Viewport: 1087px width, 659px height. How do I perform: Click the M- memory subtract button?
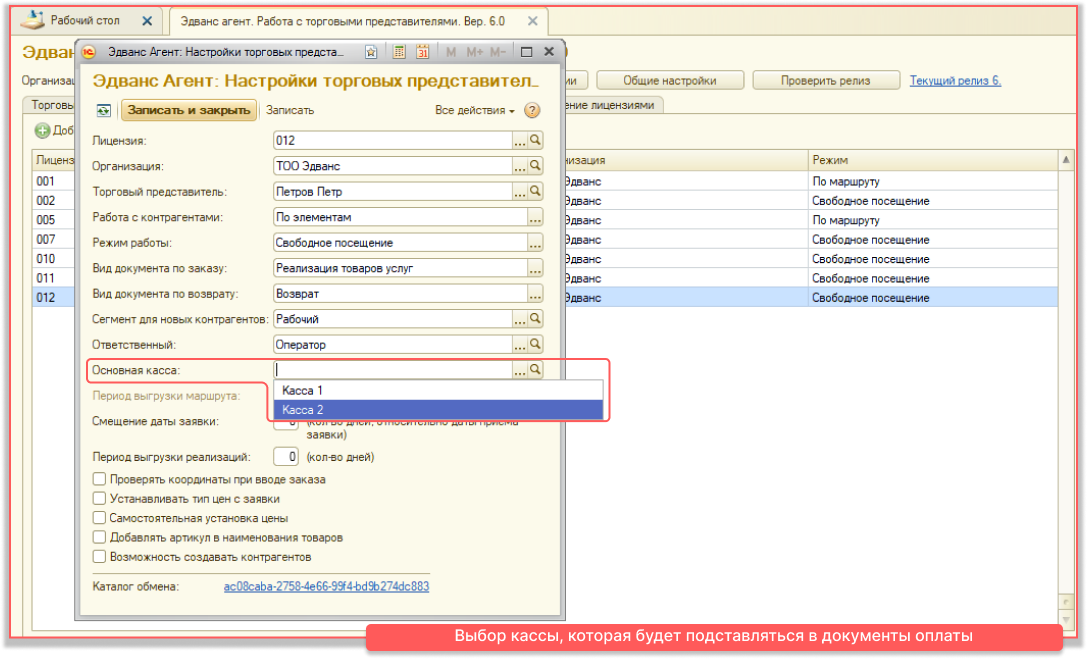(498, 52)
